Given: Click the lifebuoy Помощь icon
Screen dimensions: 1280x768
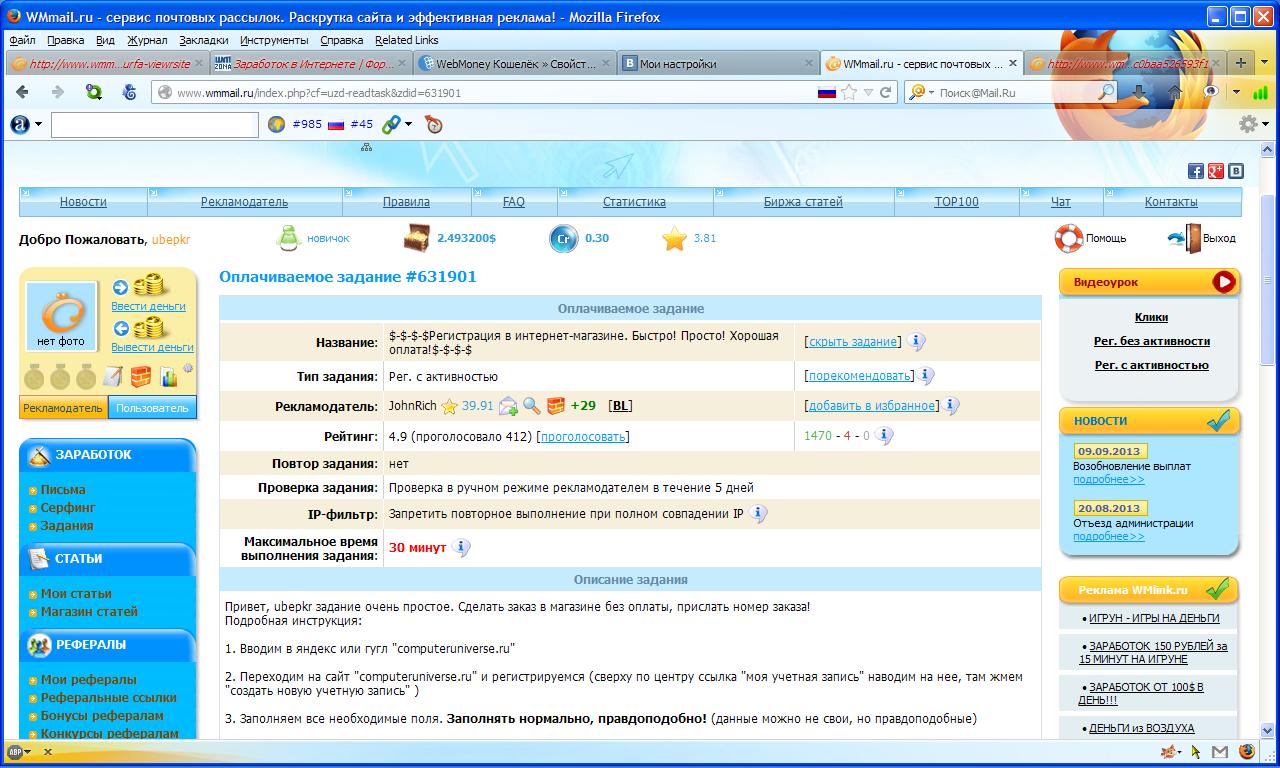Looking at the screenshot, I should [1068, 238].
